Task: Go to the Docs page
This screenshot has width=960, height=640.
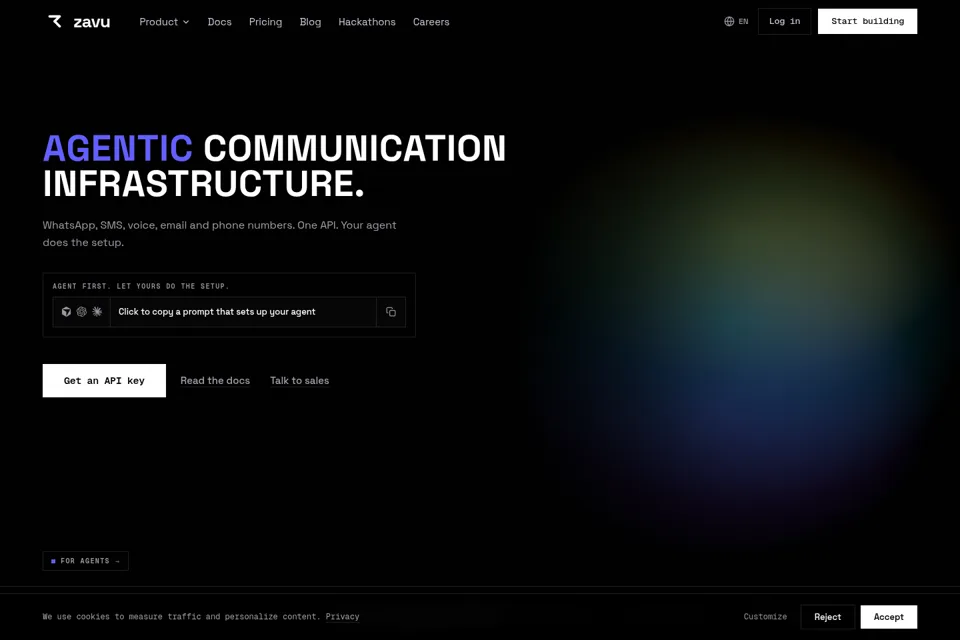Action: pos(219,21)
